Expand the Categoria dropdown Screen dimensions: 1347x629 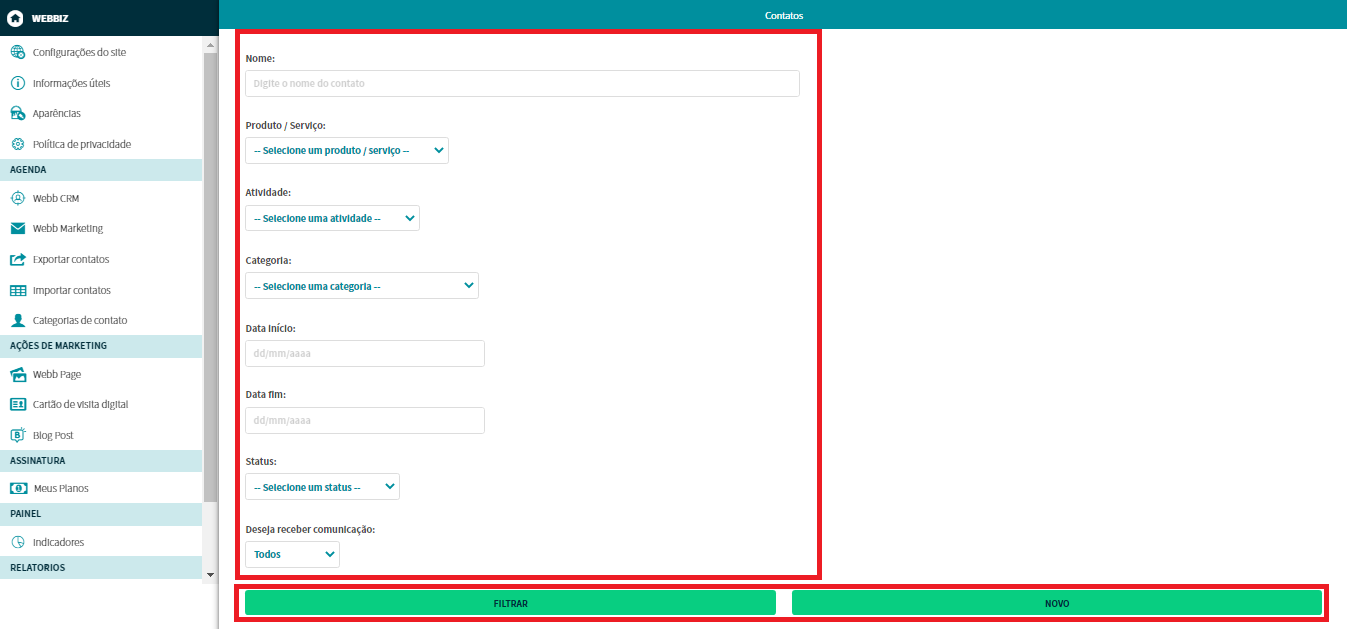[x=361, y=286]
